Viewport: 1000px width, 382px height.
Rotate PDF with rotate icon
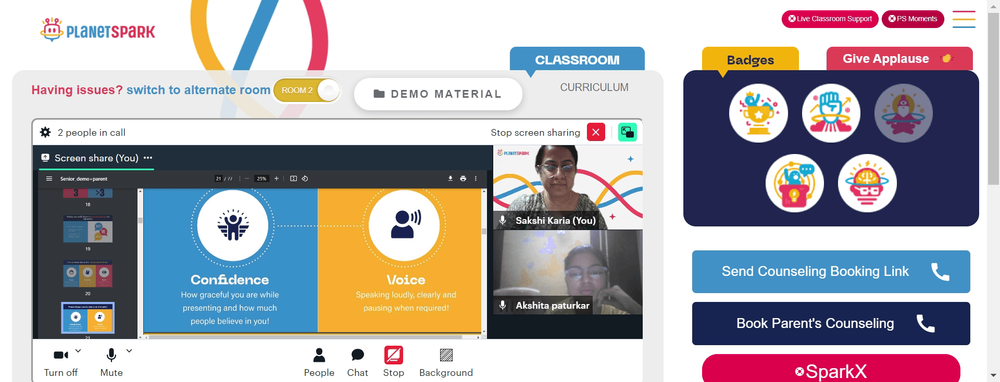point(305,179)
